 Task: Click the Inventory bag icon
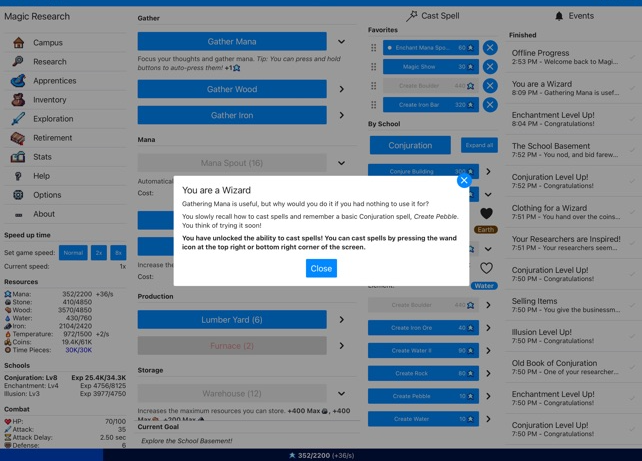click(18, 99)
